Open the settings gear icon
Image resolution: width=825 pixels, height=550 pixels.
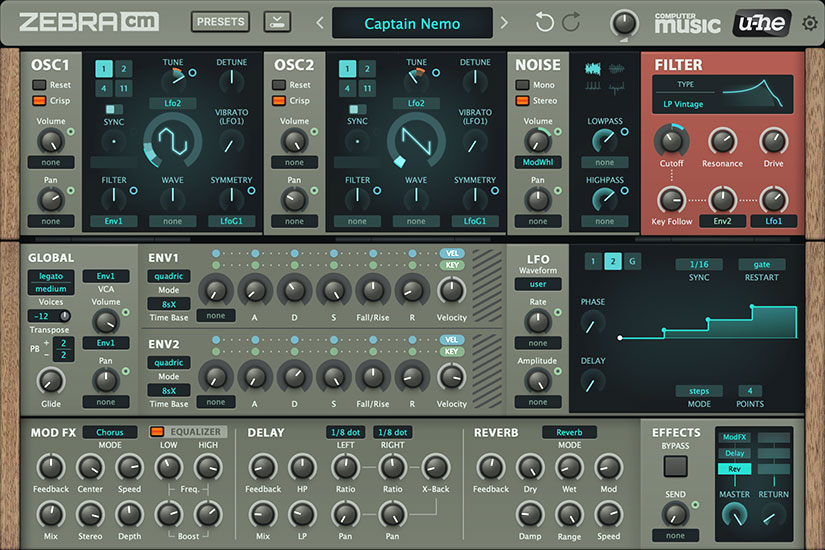(809, 23)
